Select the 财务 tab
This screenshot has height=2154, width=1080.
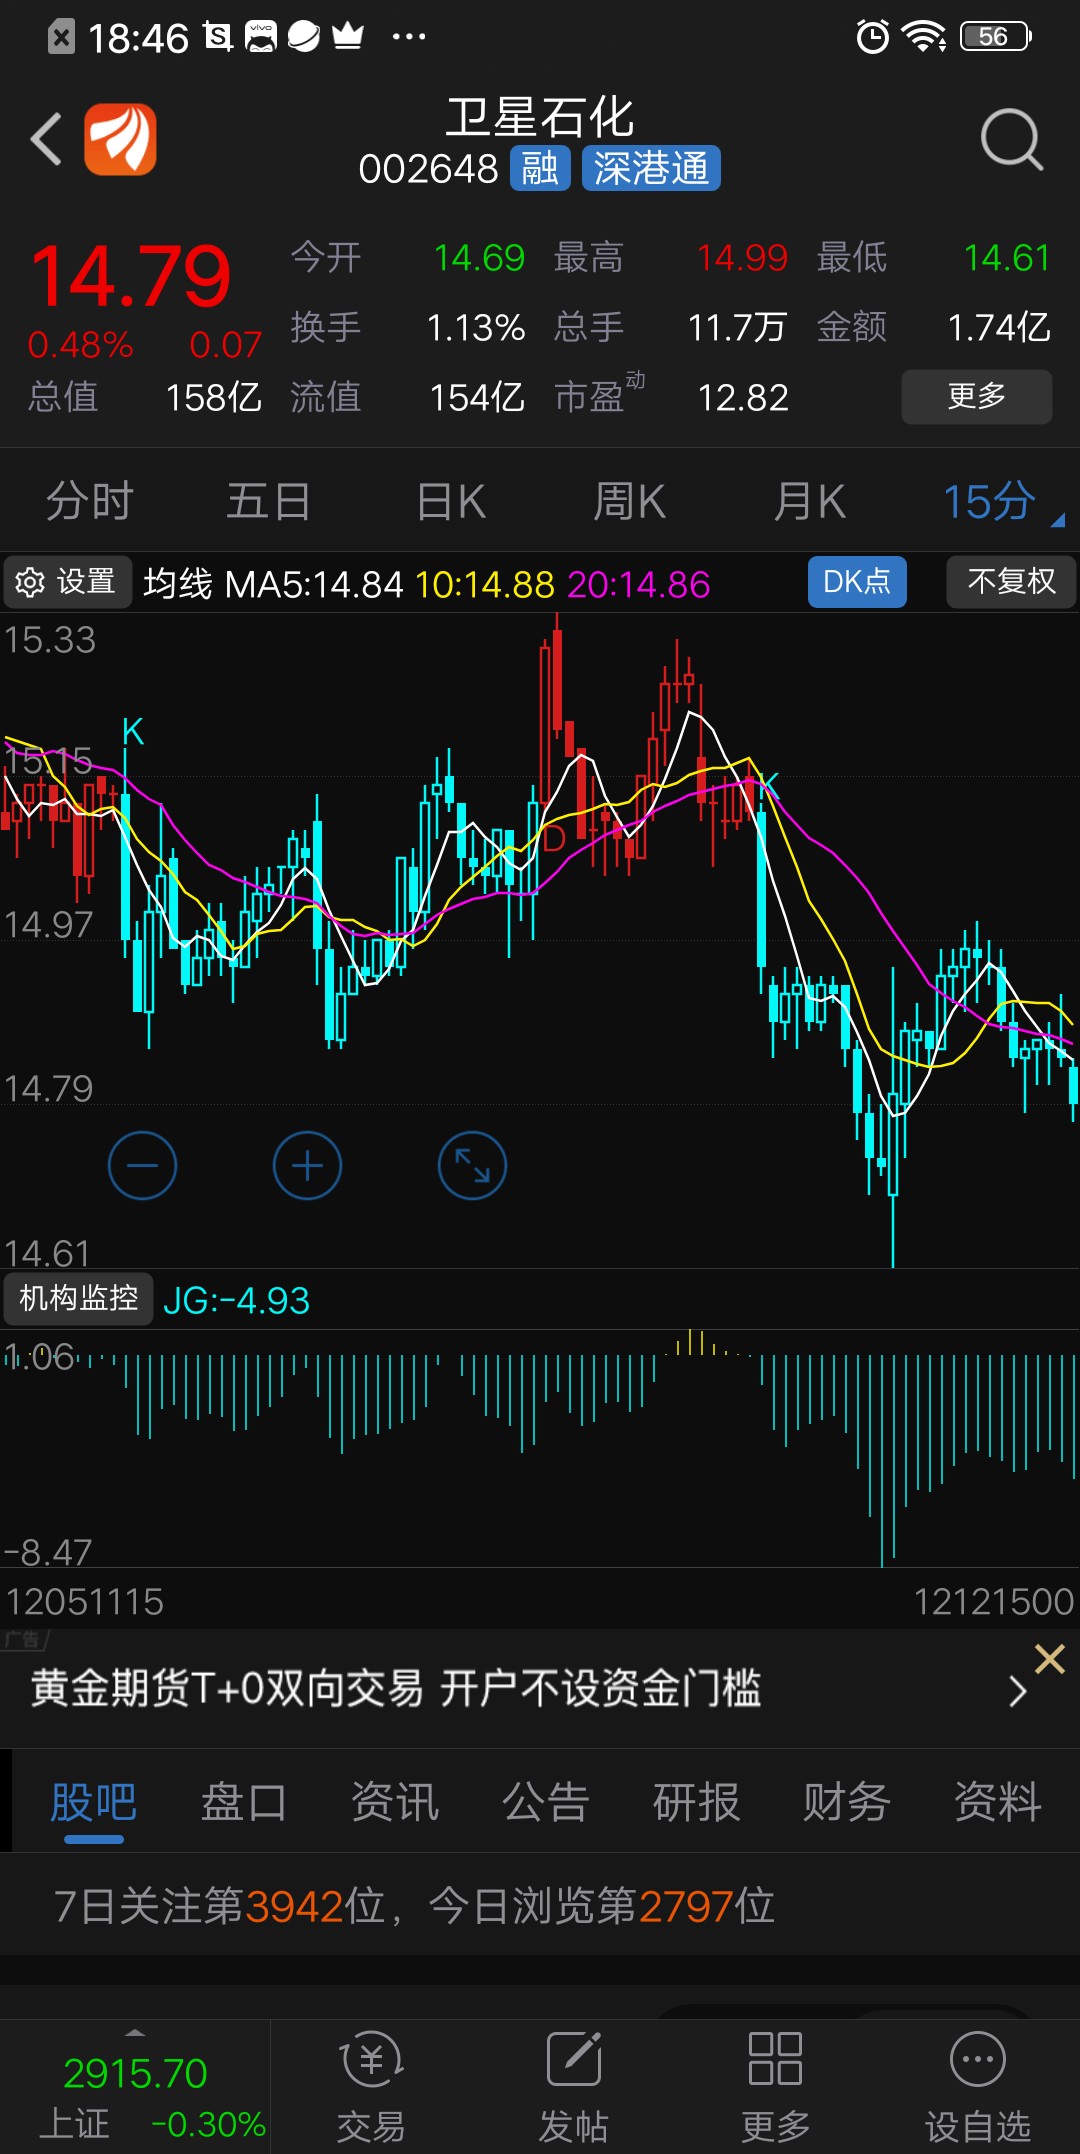click(x=847, y=1803)
